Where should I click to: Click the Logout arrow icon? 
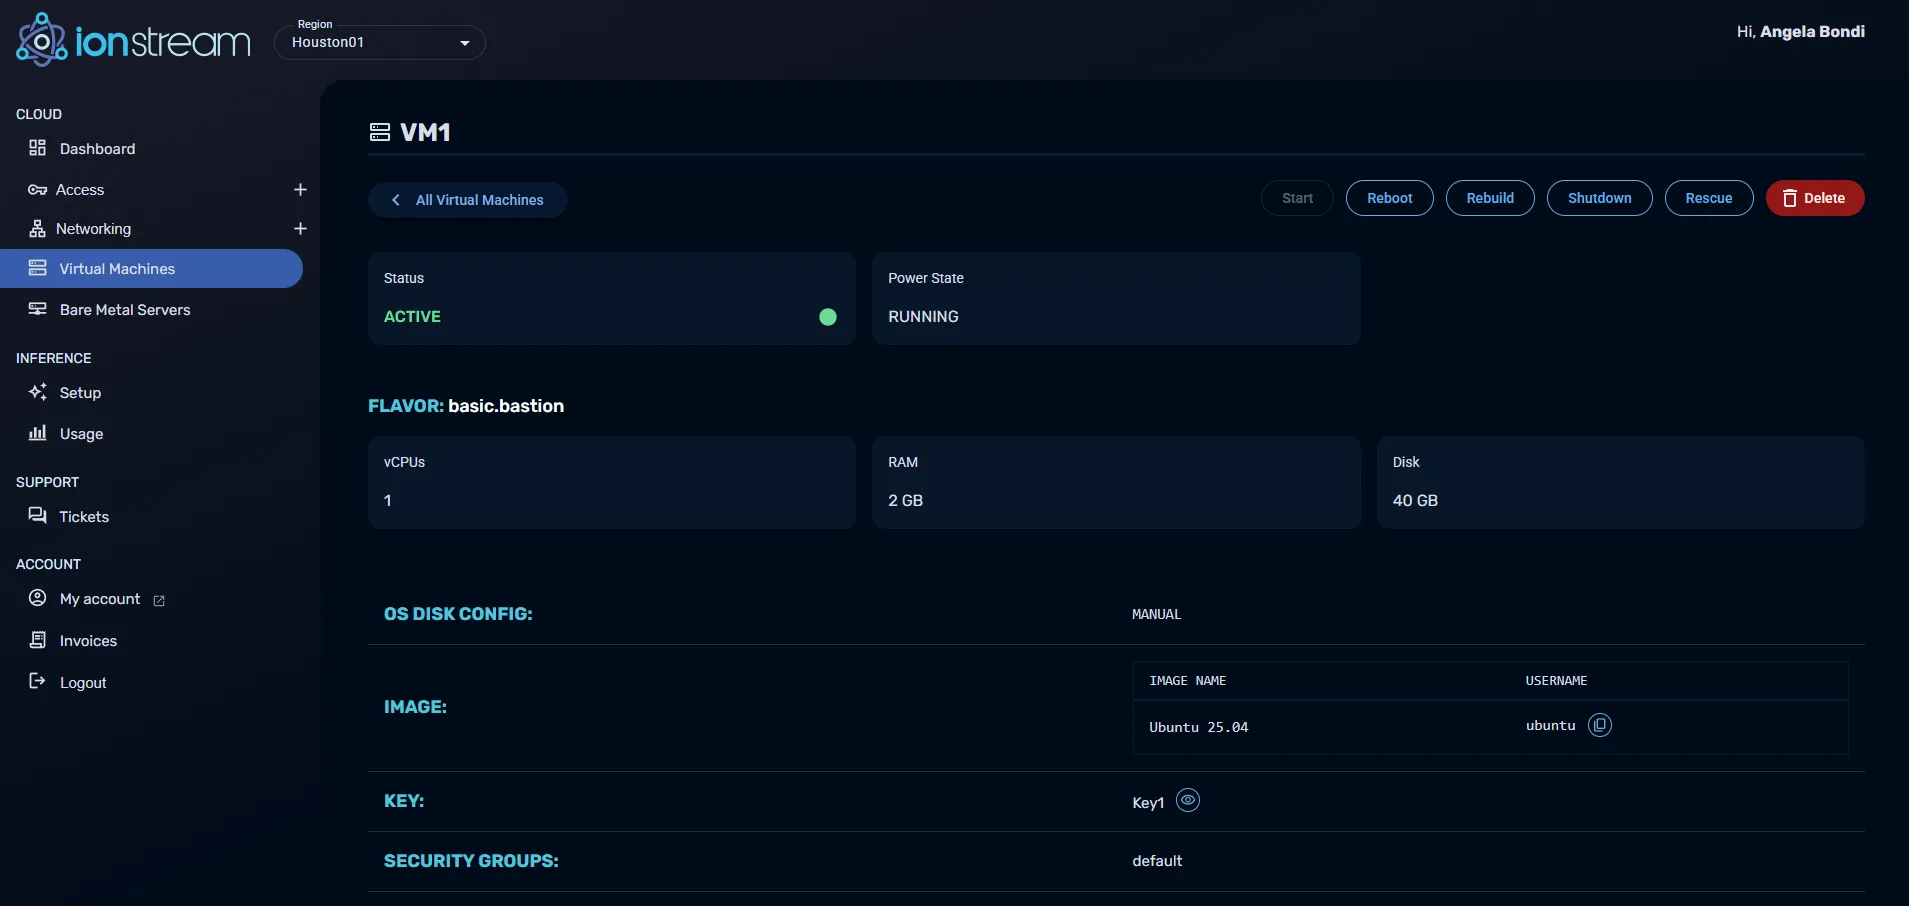(38, 681)
